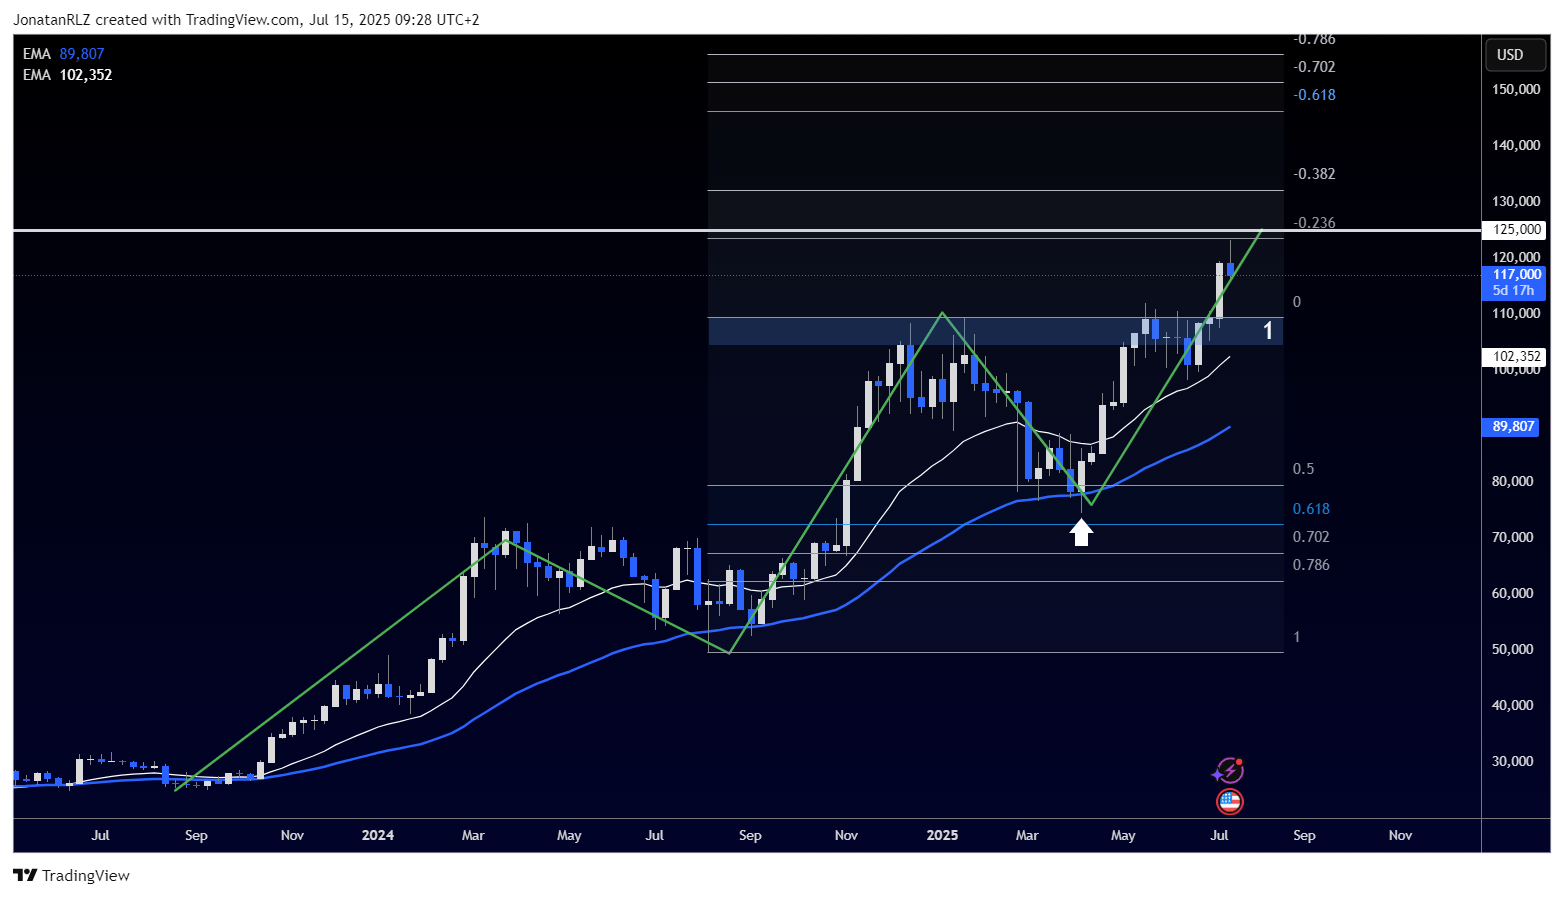Viewport: 1564px width, 897px height.
Task: Select the EMA 102,352 indicator legend
Action: [68, 75]
